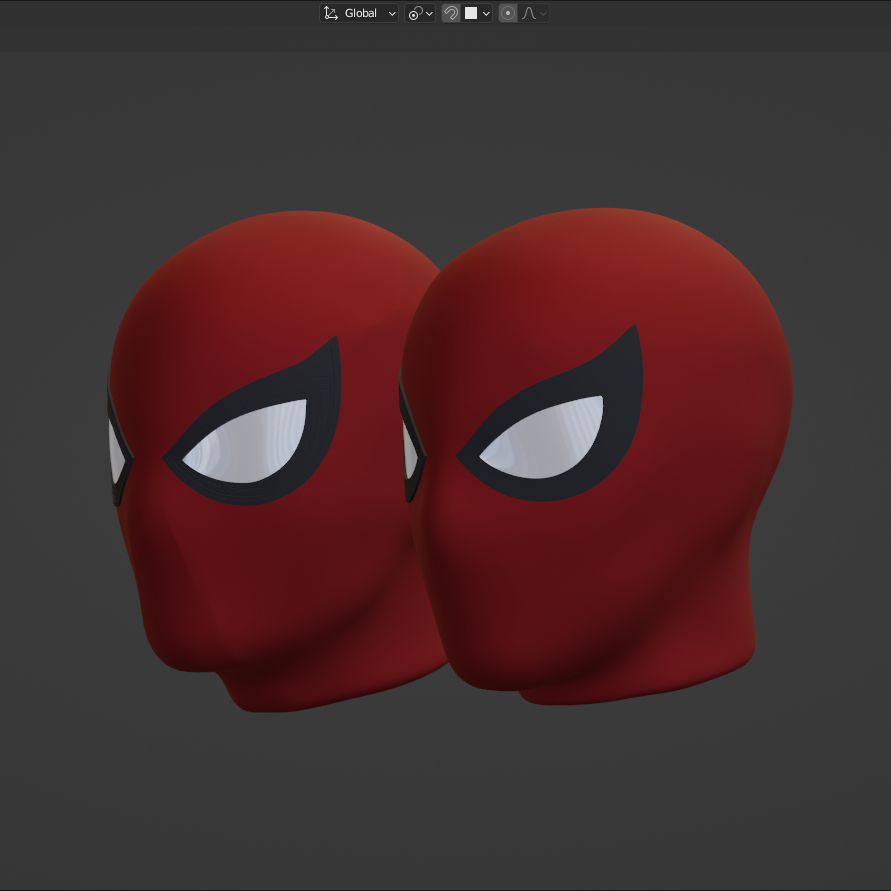Open the proportional editing falloff dropdown

[534, 13]
